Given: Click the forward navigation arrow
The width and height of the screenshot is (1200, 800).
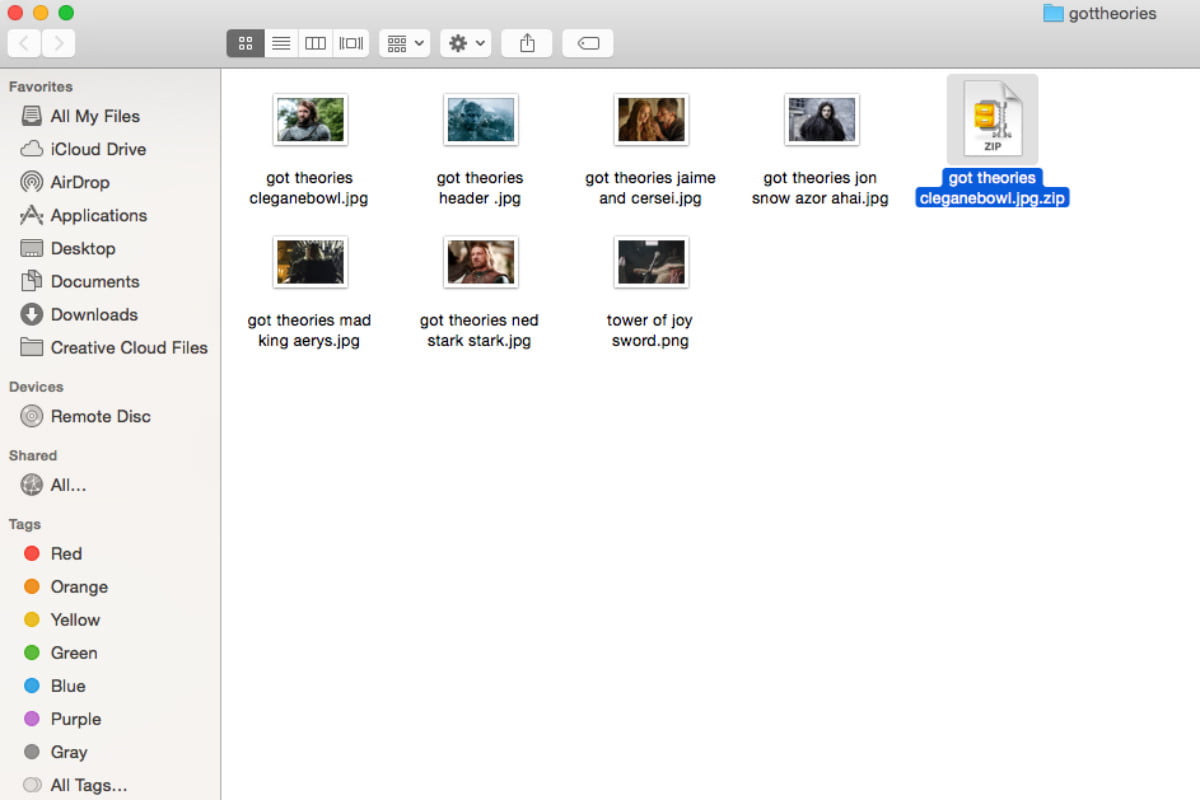Looking at the screenshot, I should pos(59,43).
